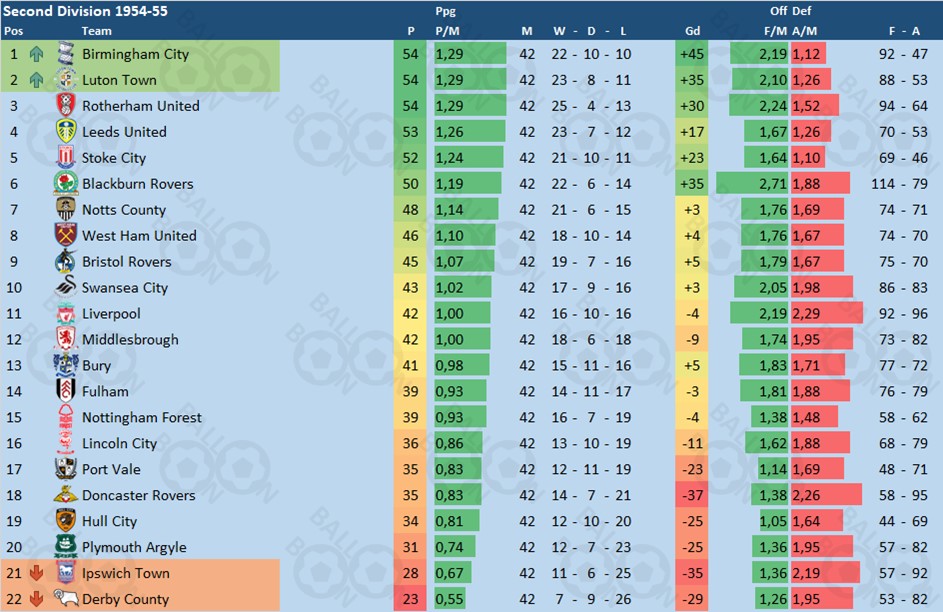Click Derby County's red relegation arrow

(x=37, y=599)
